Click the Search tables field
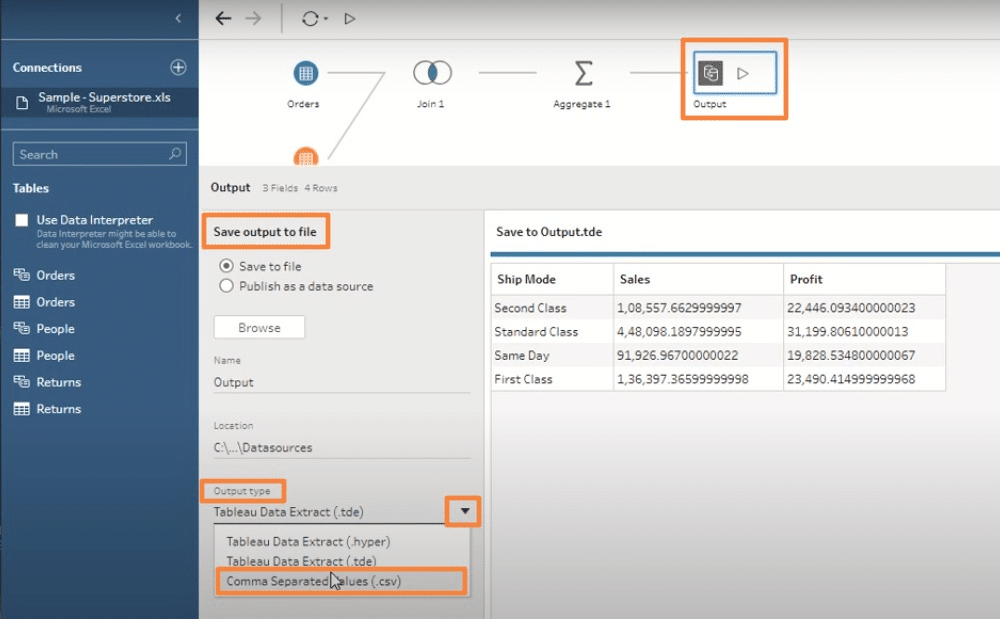 point(99,154)
